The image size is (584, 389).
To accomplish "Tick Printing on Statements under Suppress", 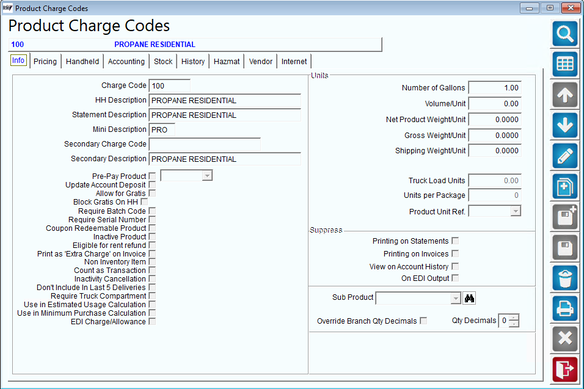I will 455,241.
